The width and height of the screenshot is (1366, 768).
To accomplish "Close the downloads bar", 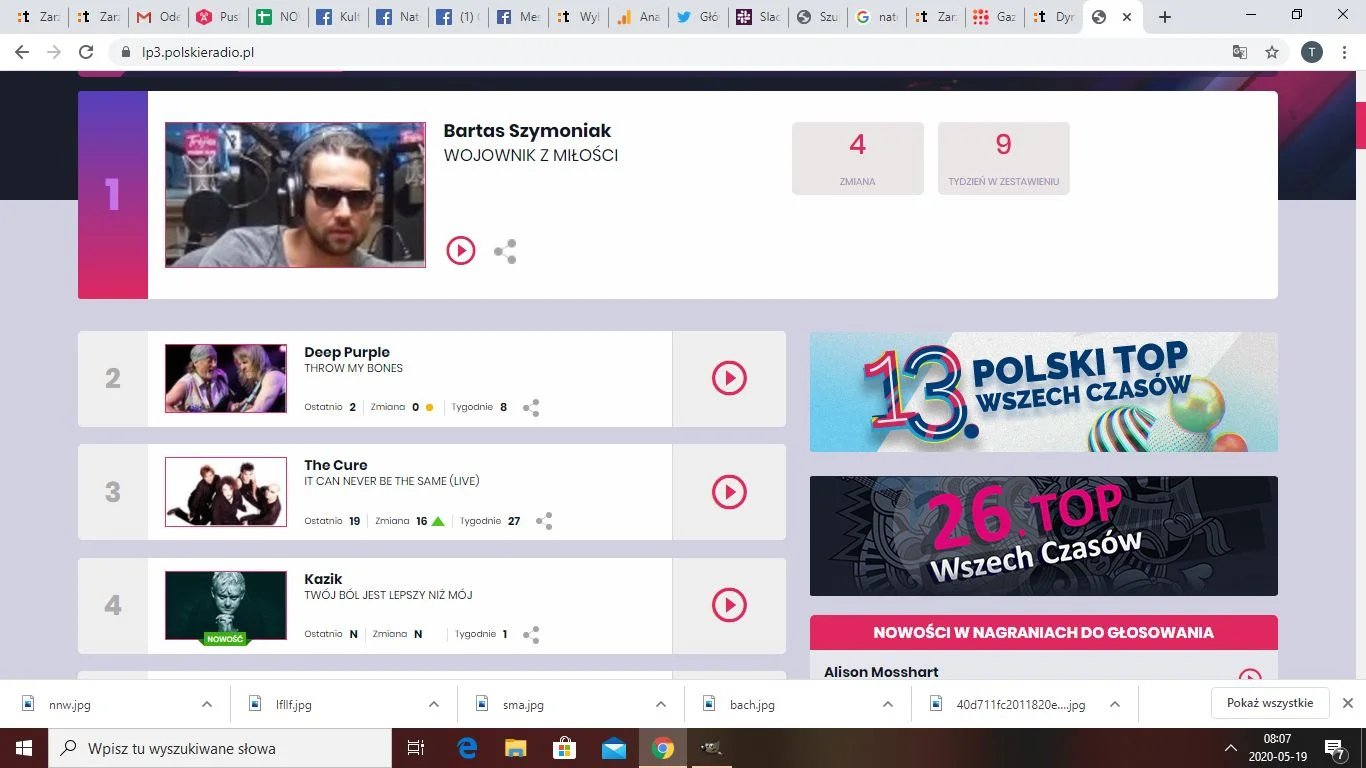I will point(1347,703).
